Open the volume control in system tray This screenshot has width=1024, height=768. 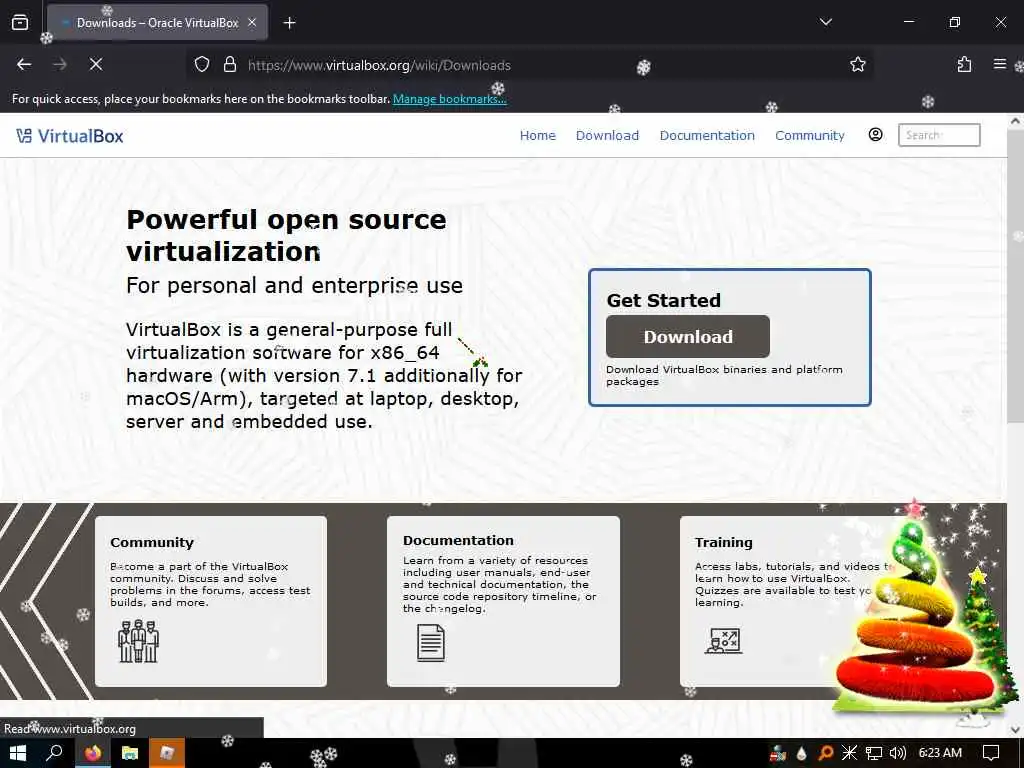click(x=897, y=754)
